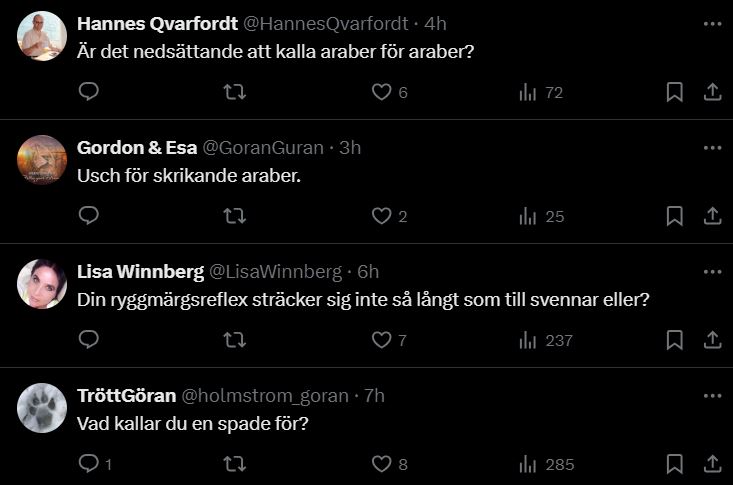Reply to TröttGöran's spade tweet

88,464
